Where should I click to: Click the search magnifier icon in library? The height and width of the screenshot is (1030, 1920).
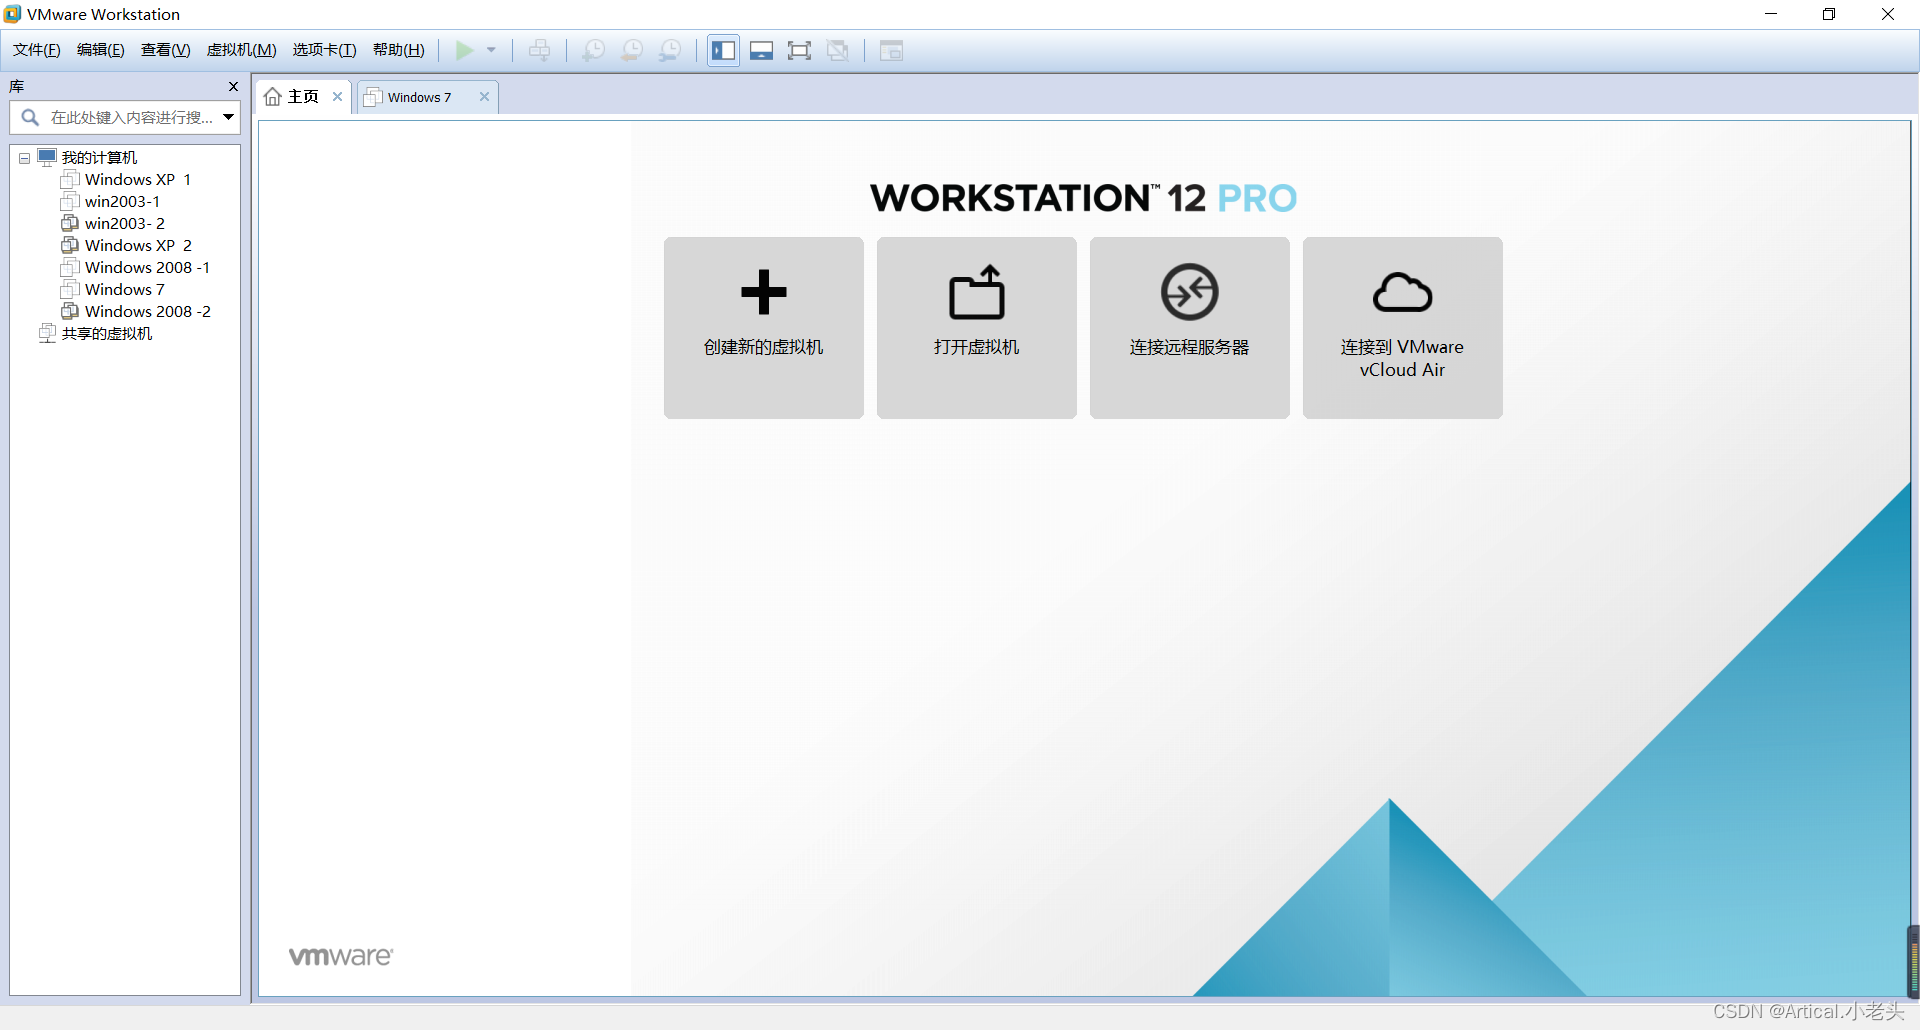coord(30,117)
